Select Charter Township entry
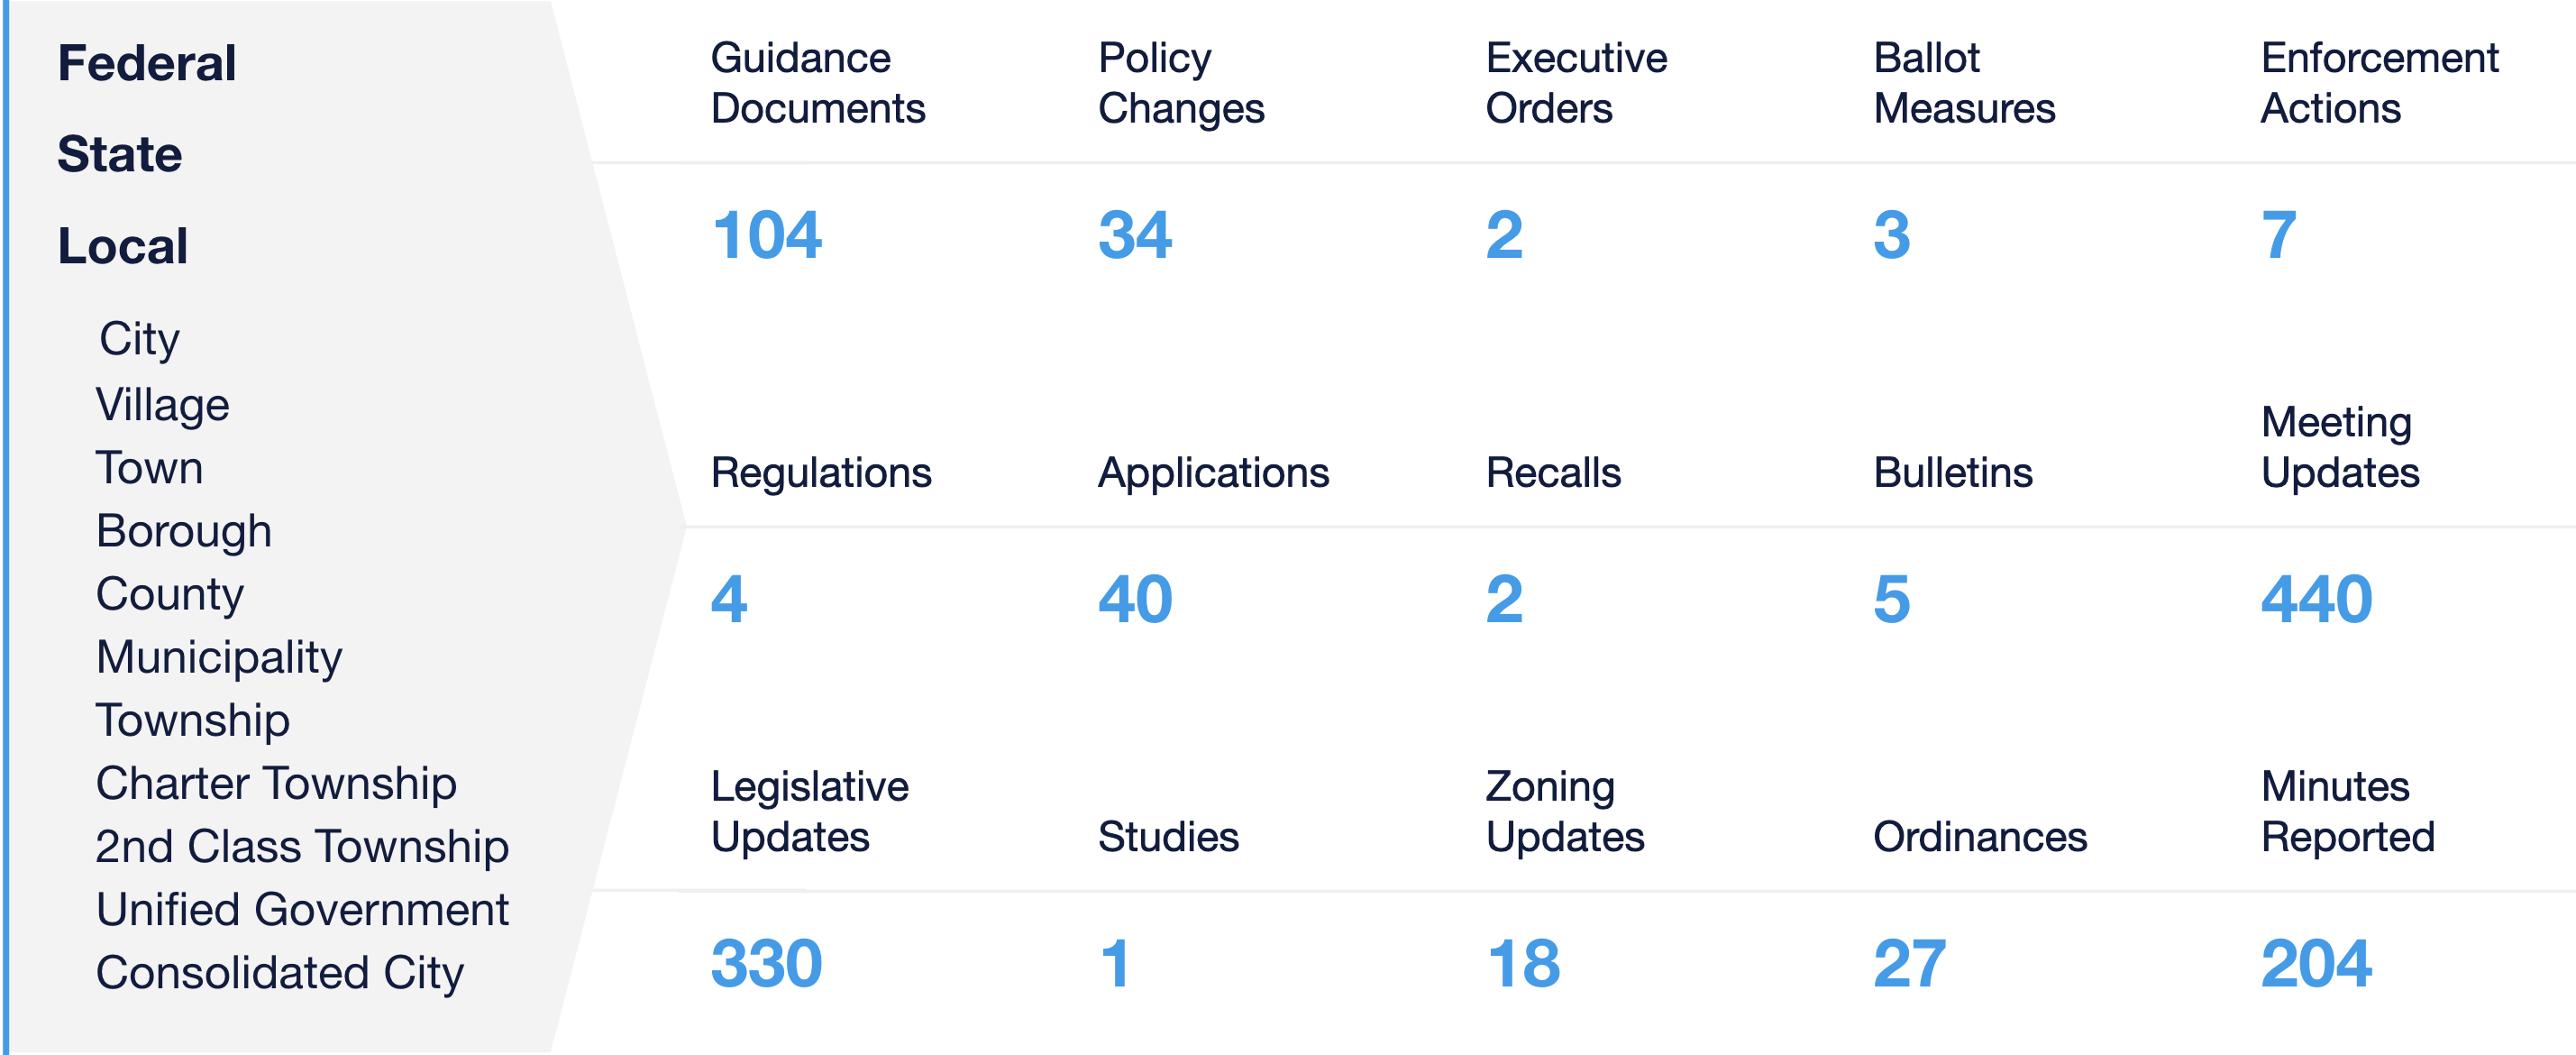The height and width of the screenshot is (1055, 2576). coord(277,783)
